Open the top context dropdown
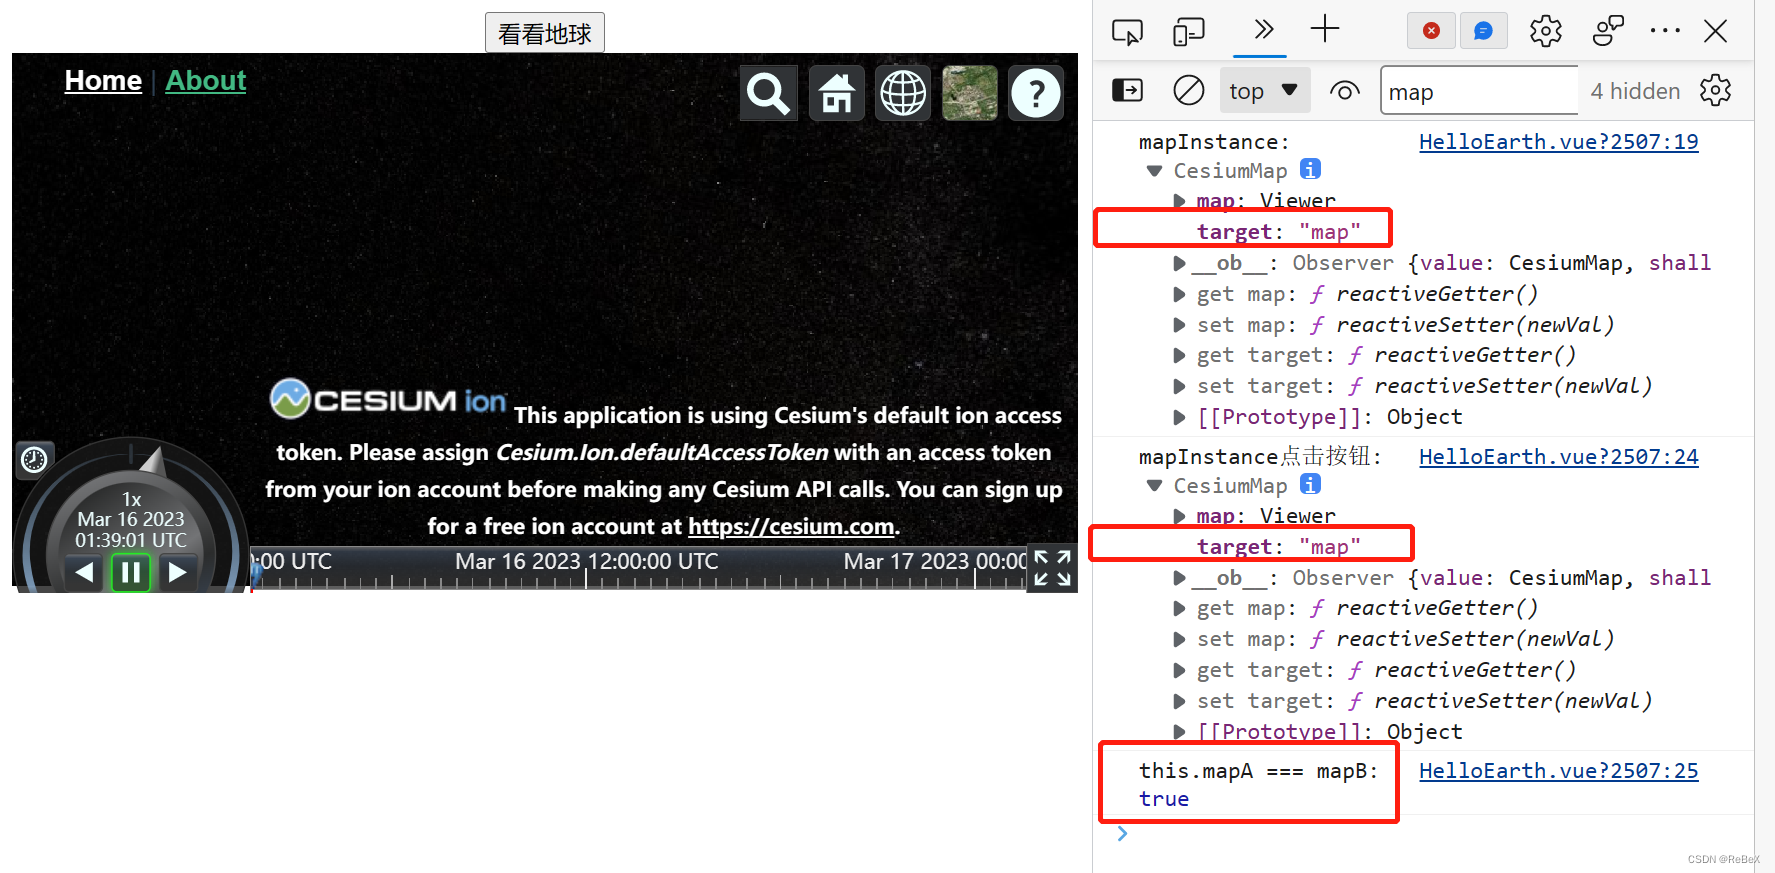The image size is (1775, 873). point(1263,91)
